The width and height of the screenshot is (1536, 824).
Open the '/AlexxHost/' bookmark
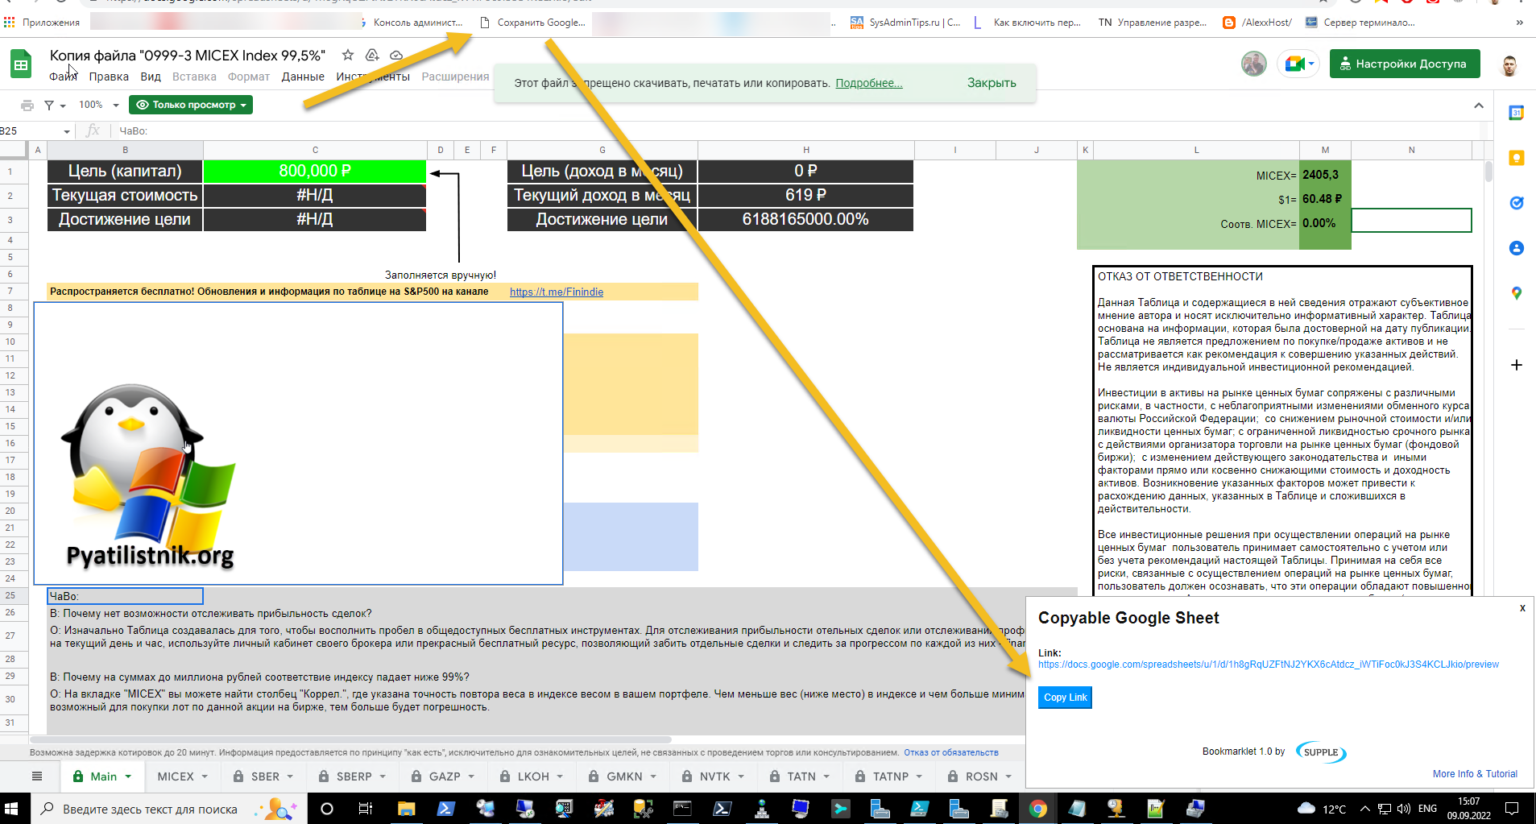tap(1257, 22)
